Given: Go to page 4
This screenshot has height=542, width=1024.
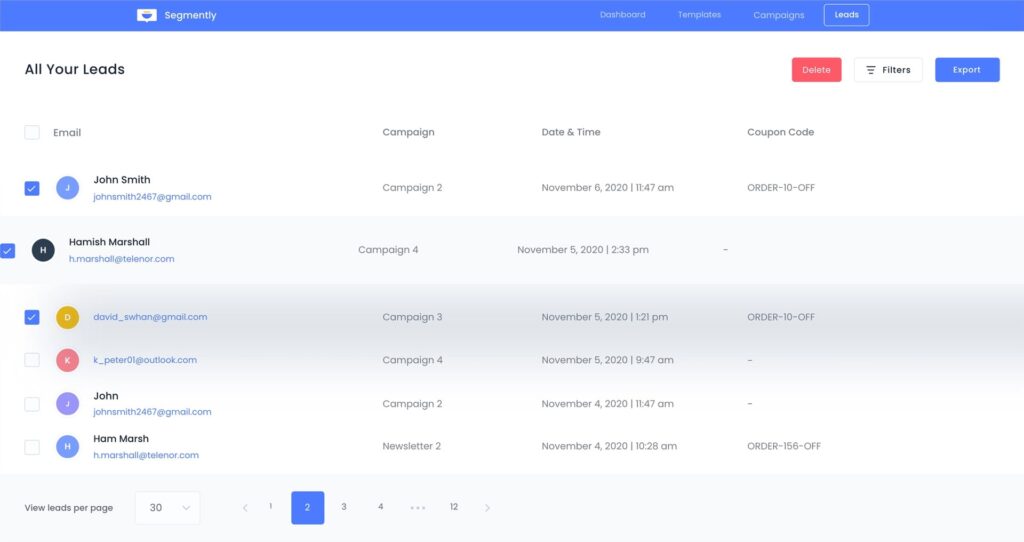Looking at the screenshot, I should (381, 507).
